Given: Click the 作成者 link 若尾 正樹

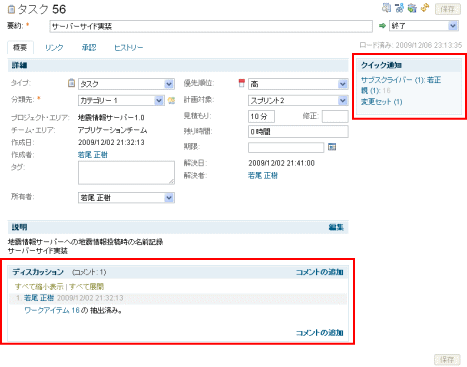Looking at the screenshot, I should (x=93, y=155).
